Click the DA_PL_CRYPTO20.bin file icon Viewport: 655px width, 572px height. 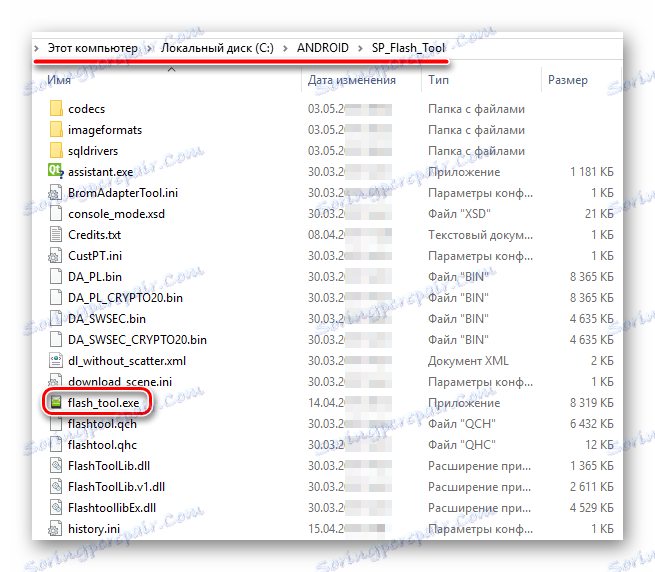pos(56,297)
